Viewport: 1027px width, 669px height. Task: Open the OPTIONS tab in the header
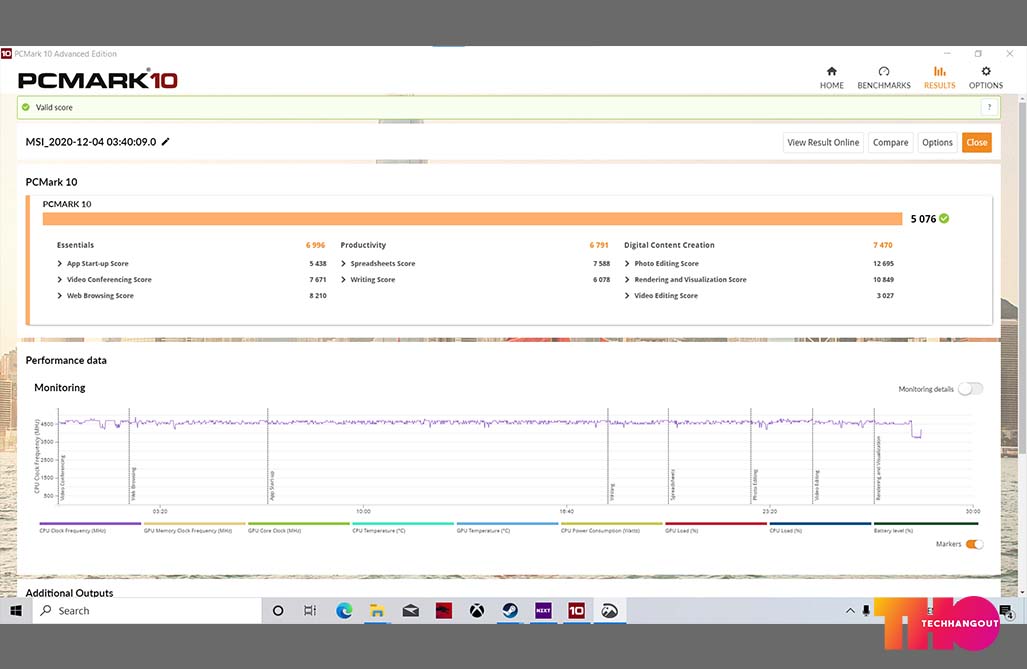(986, 77)
